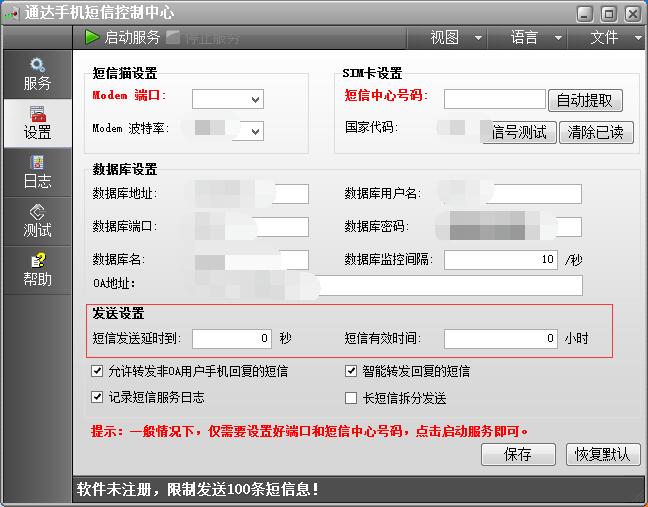Maximize the 通达手机短信控制中心 window

tap(608, 14)
